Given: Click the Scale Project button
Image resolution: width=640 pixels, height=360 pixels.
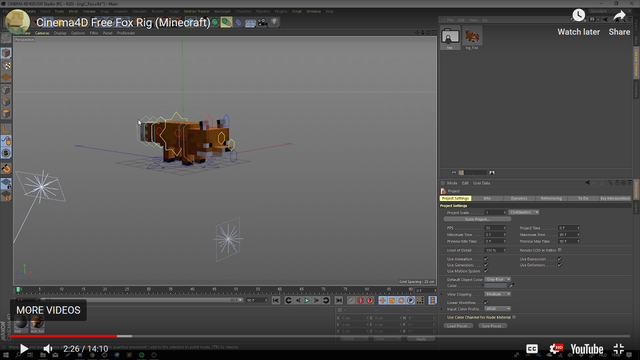Looking at the screenshot, I should pos(477,219).
